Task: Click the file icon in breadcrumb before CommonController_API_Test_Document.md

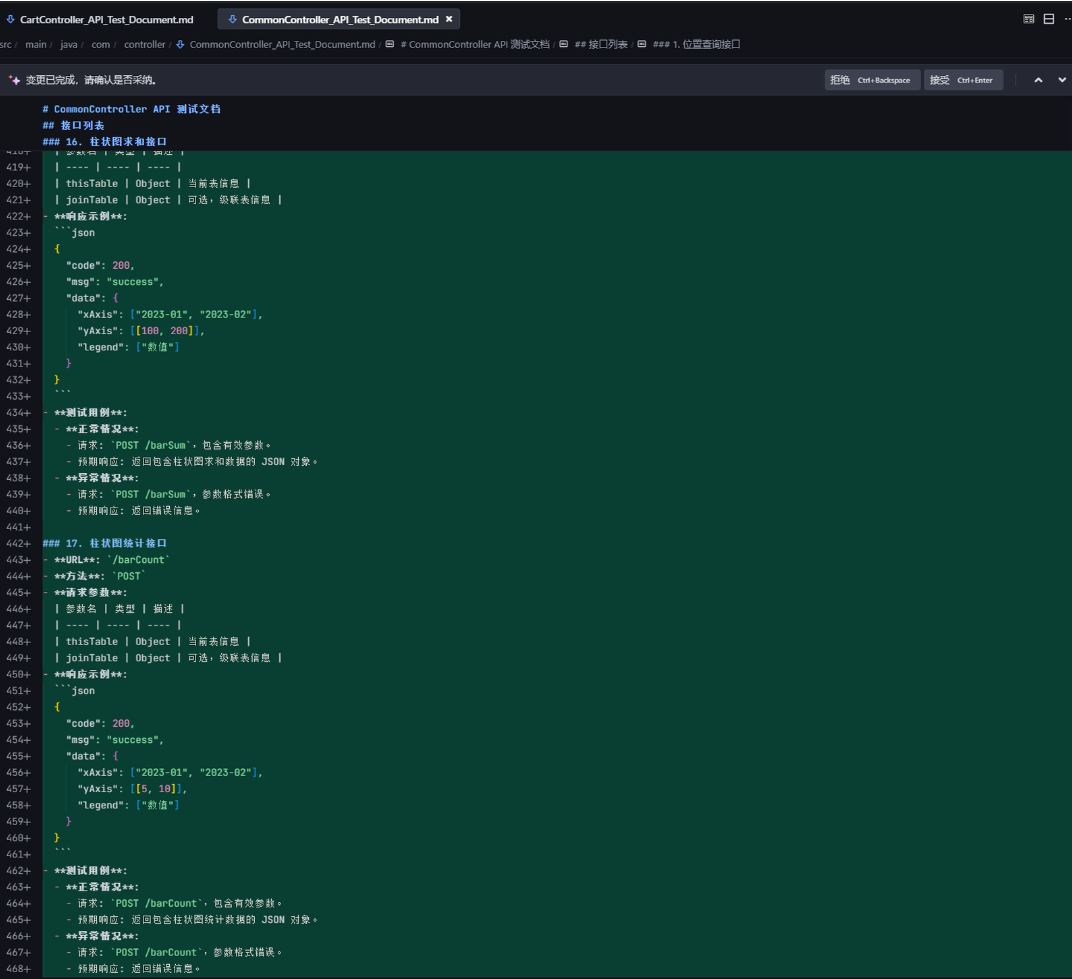Action: coord(180,44)
